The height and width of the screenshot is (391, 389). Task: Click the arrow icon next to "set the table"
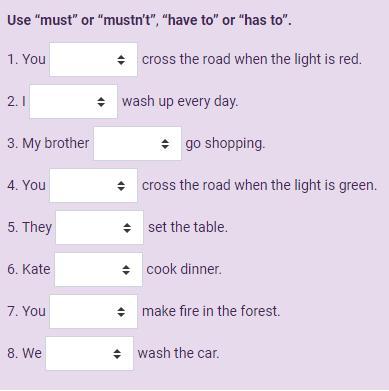pos(127,228)
